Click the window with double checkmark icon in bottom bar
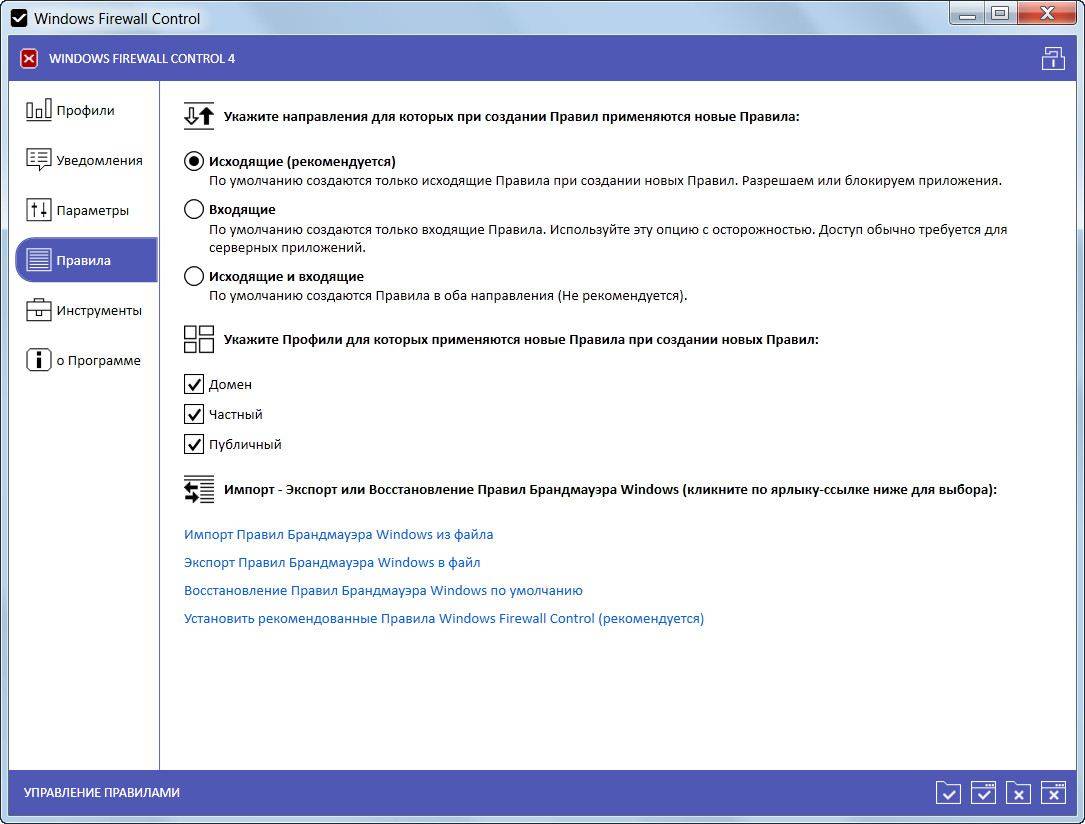Screen dimensions: 1085x824 [983, 793]
